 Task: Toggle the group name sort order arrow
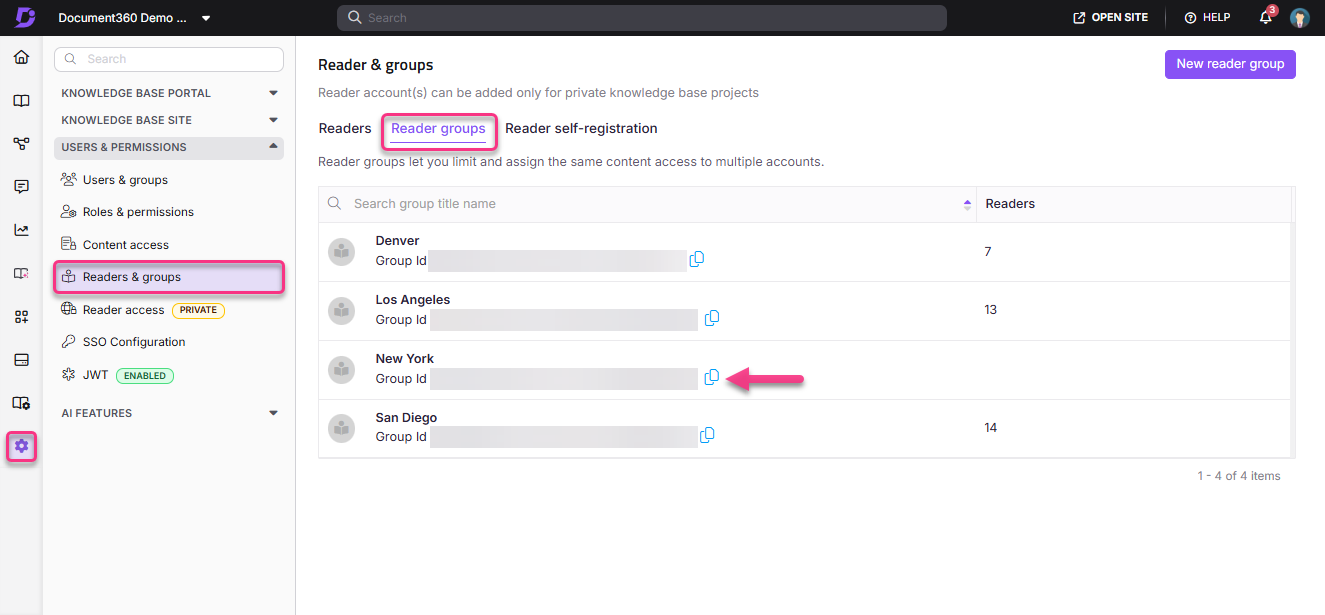click(x=967, y=203)
